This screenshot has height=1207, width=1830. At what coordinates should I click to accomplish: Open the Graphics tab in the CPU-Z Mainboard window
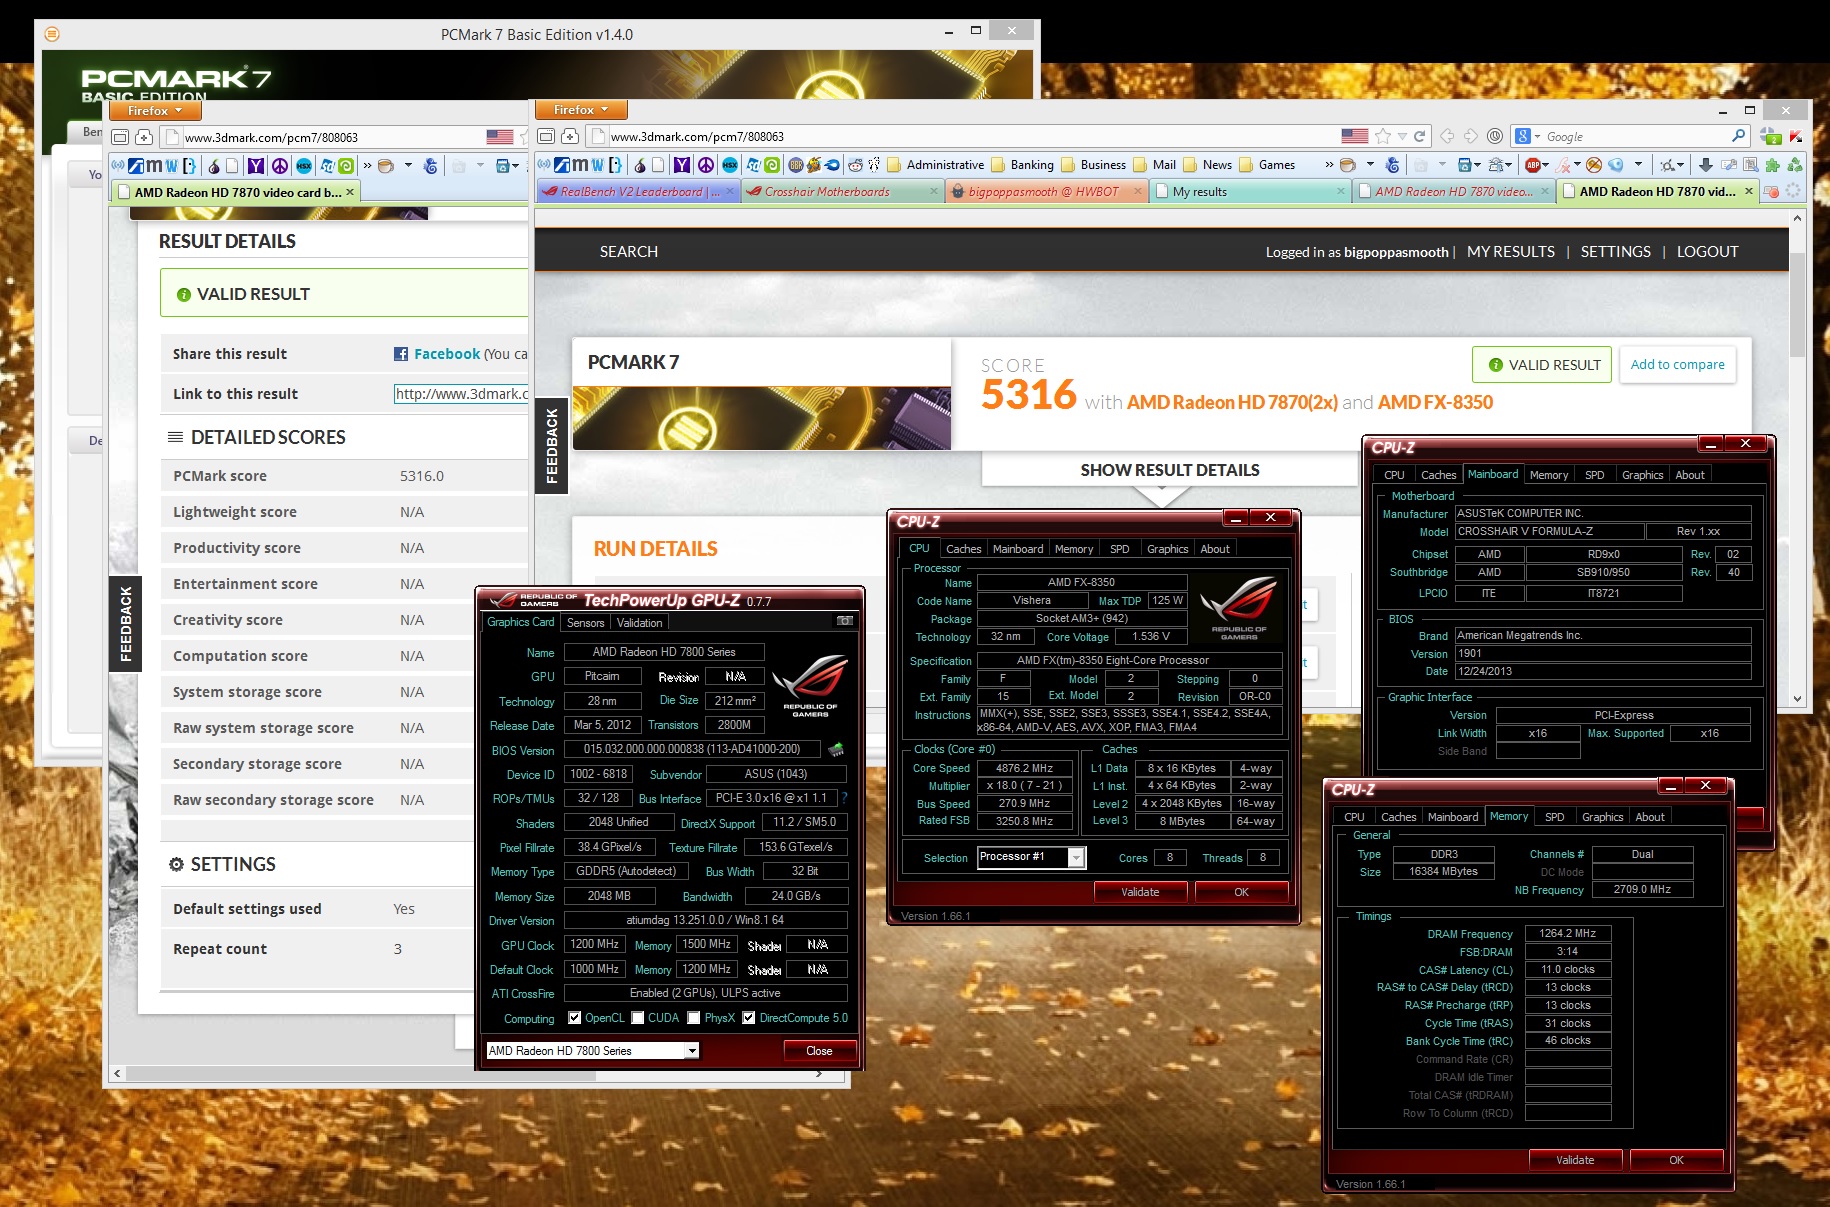[x=1642, y=475]
